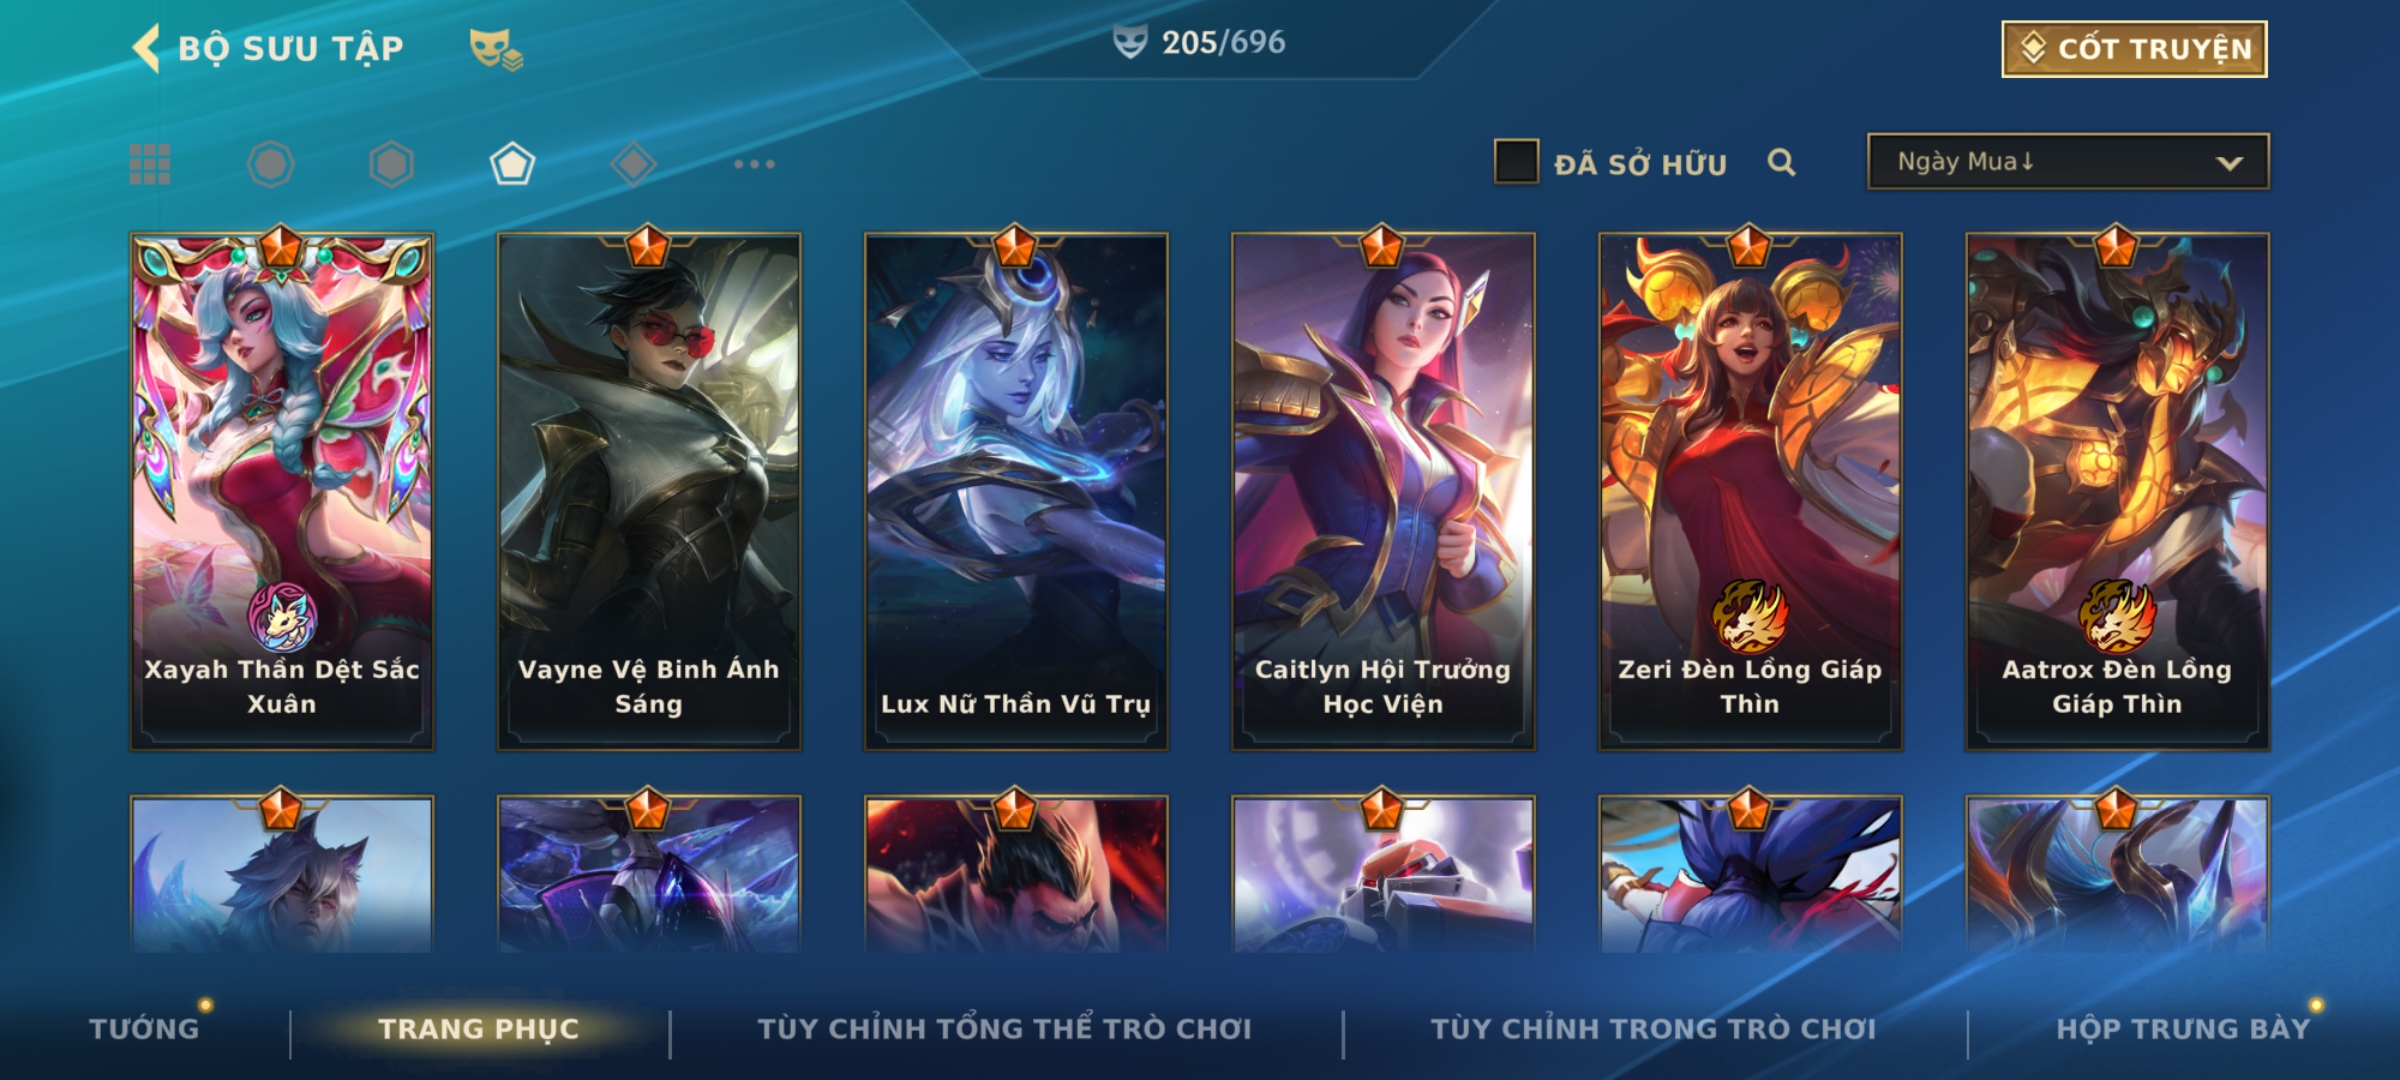Switch to the Tướng tab
The width and height of the screenshot is (2400, 1080).
(x=144, y=1028)
